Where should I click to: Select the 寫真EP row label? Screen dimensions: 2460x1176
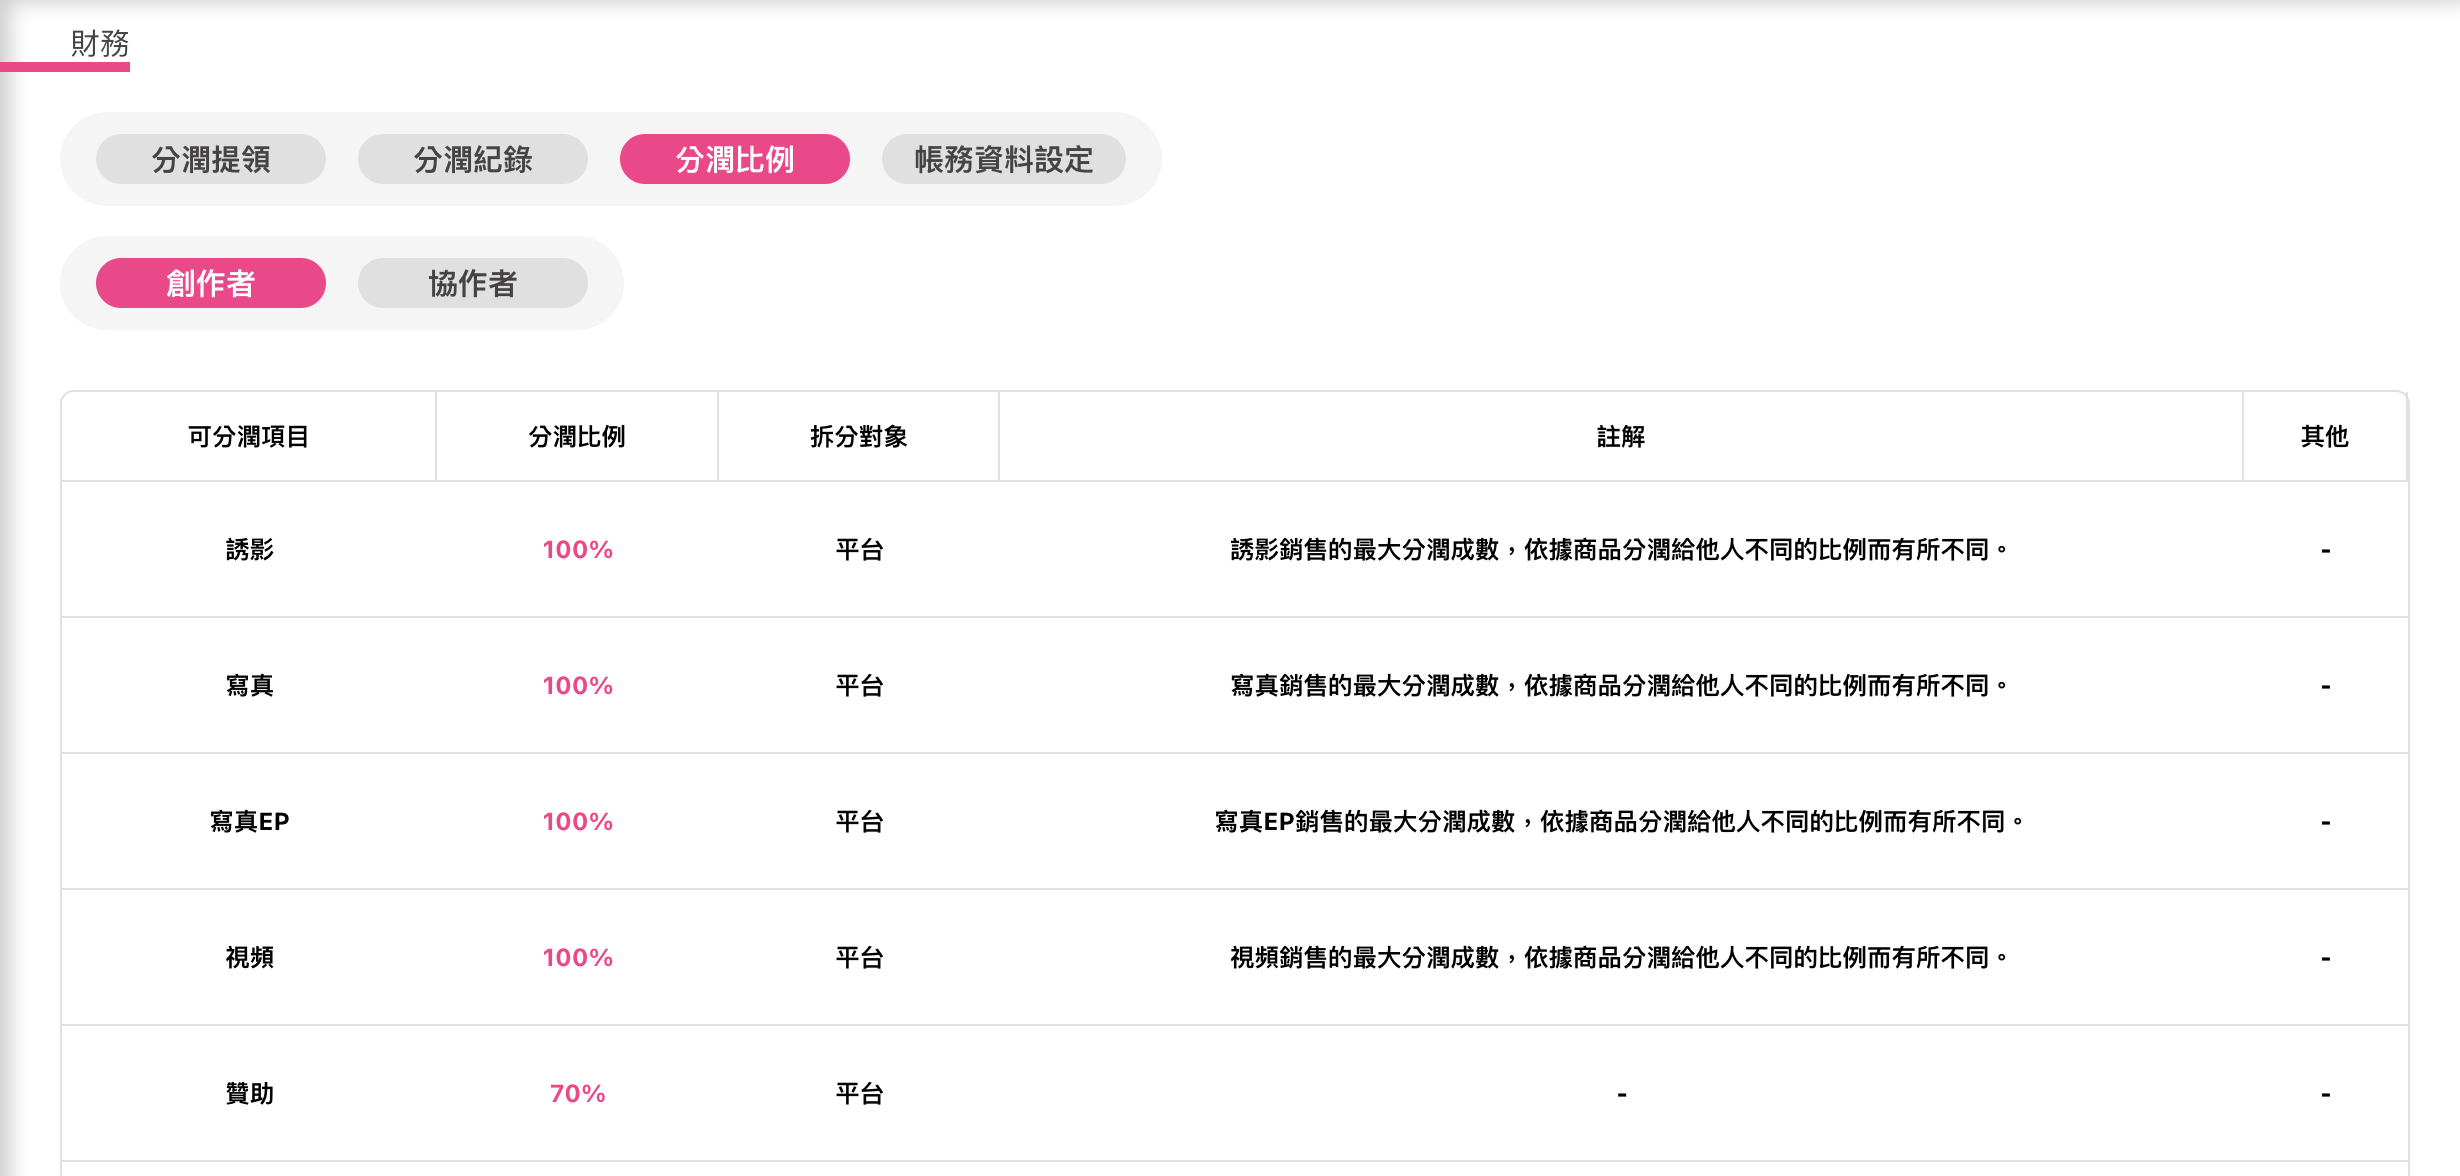[249, 822]
